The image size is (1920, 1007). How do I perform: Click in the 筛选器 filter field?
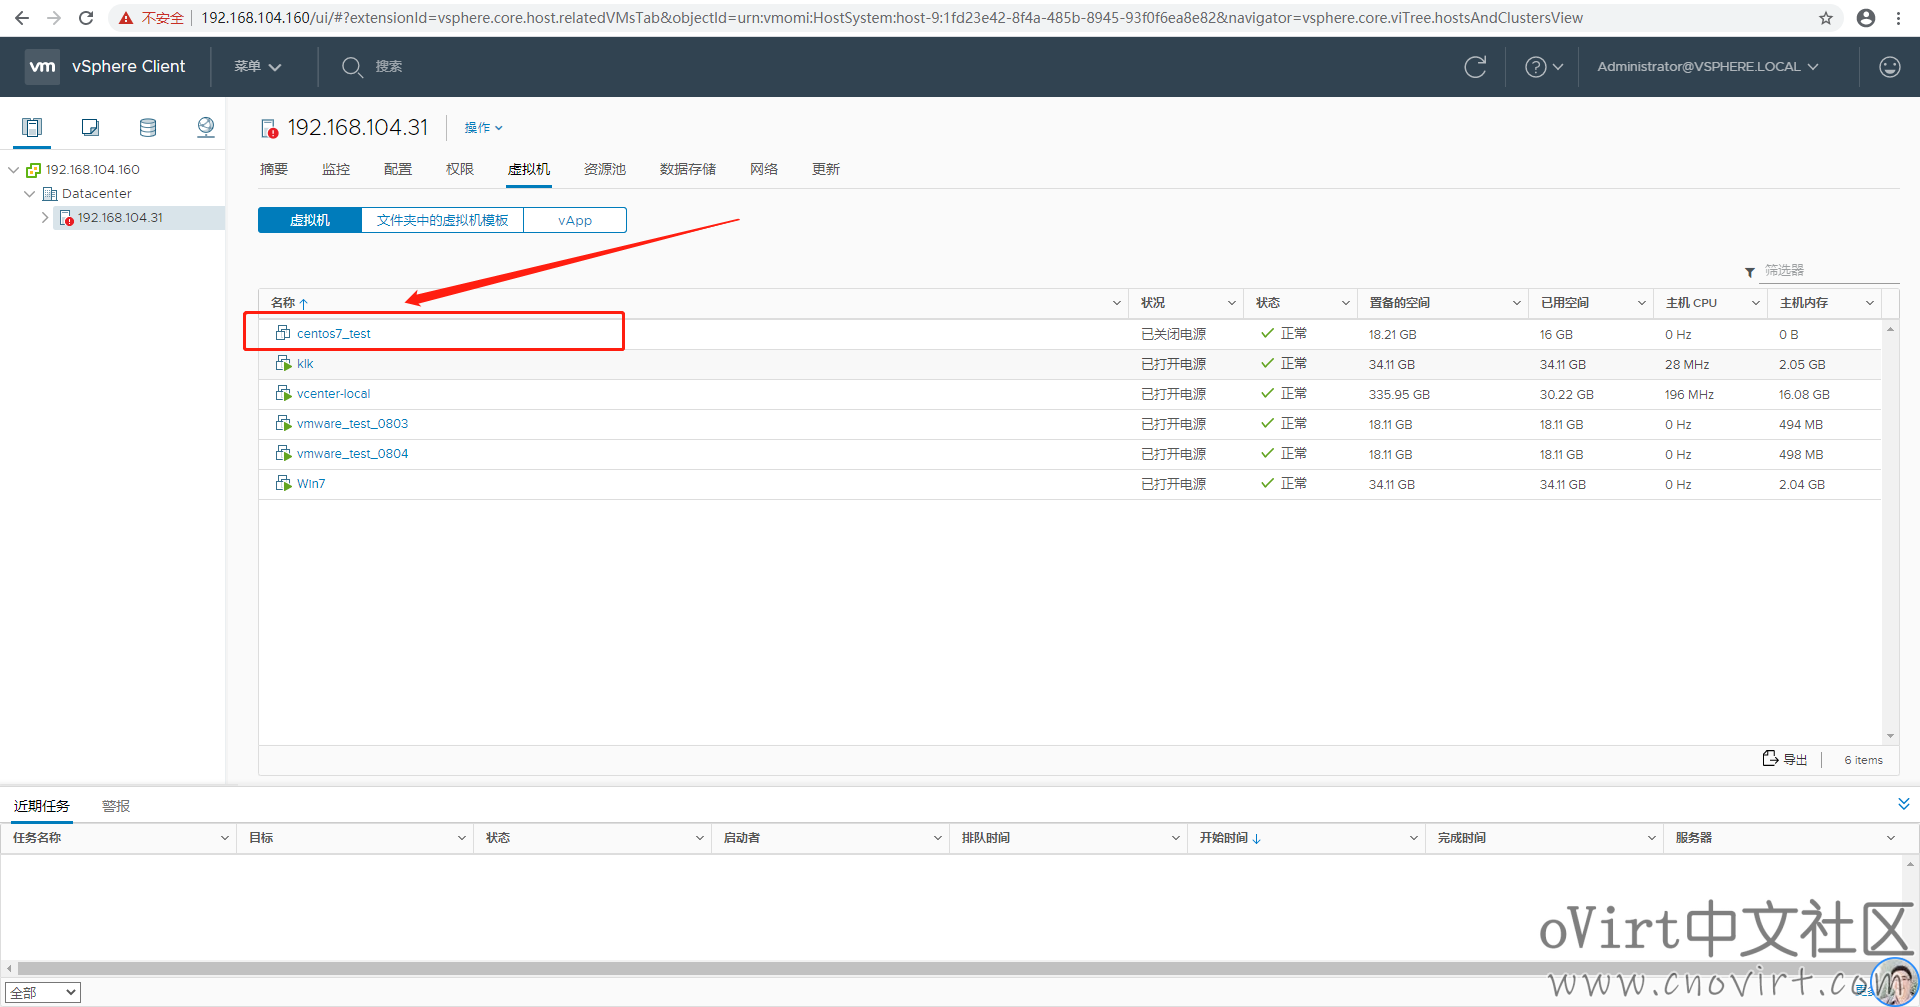(x=1829, y=271)
